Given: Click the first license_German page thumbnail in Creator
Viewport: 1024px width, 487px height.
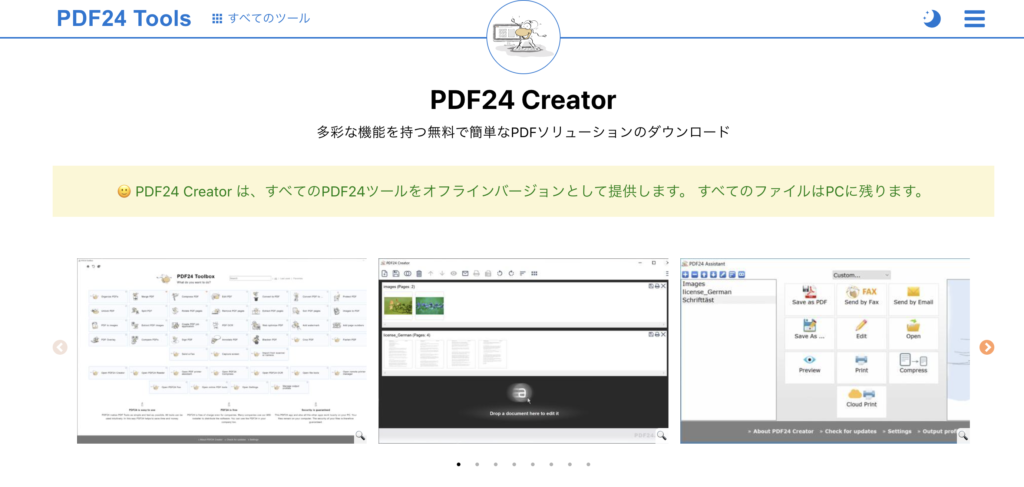Looking at the screenshot, I should (x=396, y=353).
